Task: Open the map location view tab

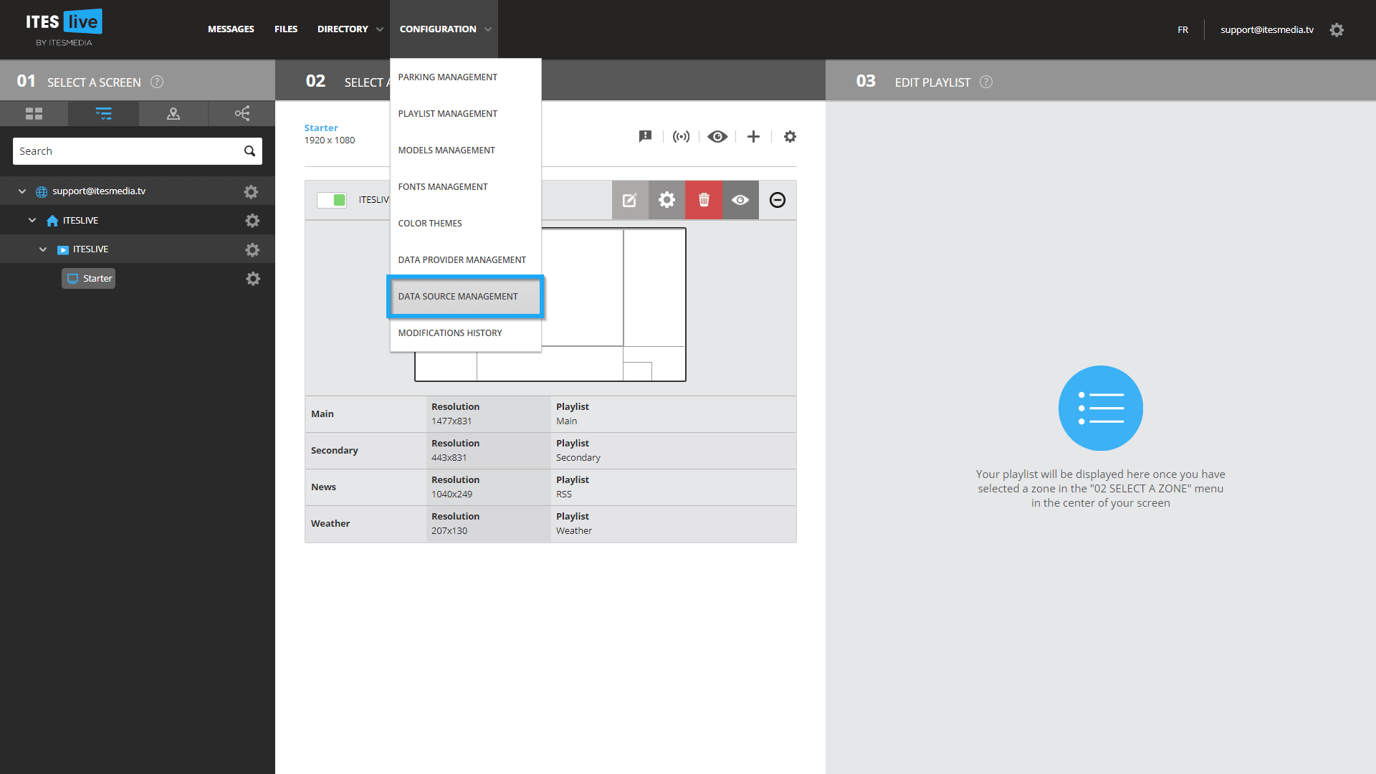Action: pyautogui.click(x=173, y=114)
